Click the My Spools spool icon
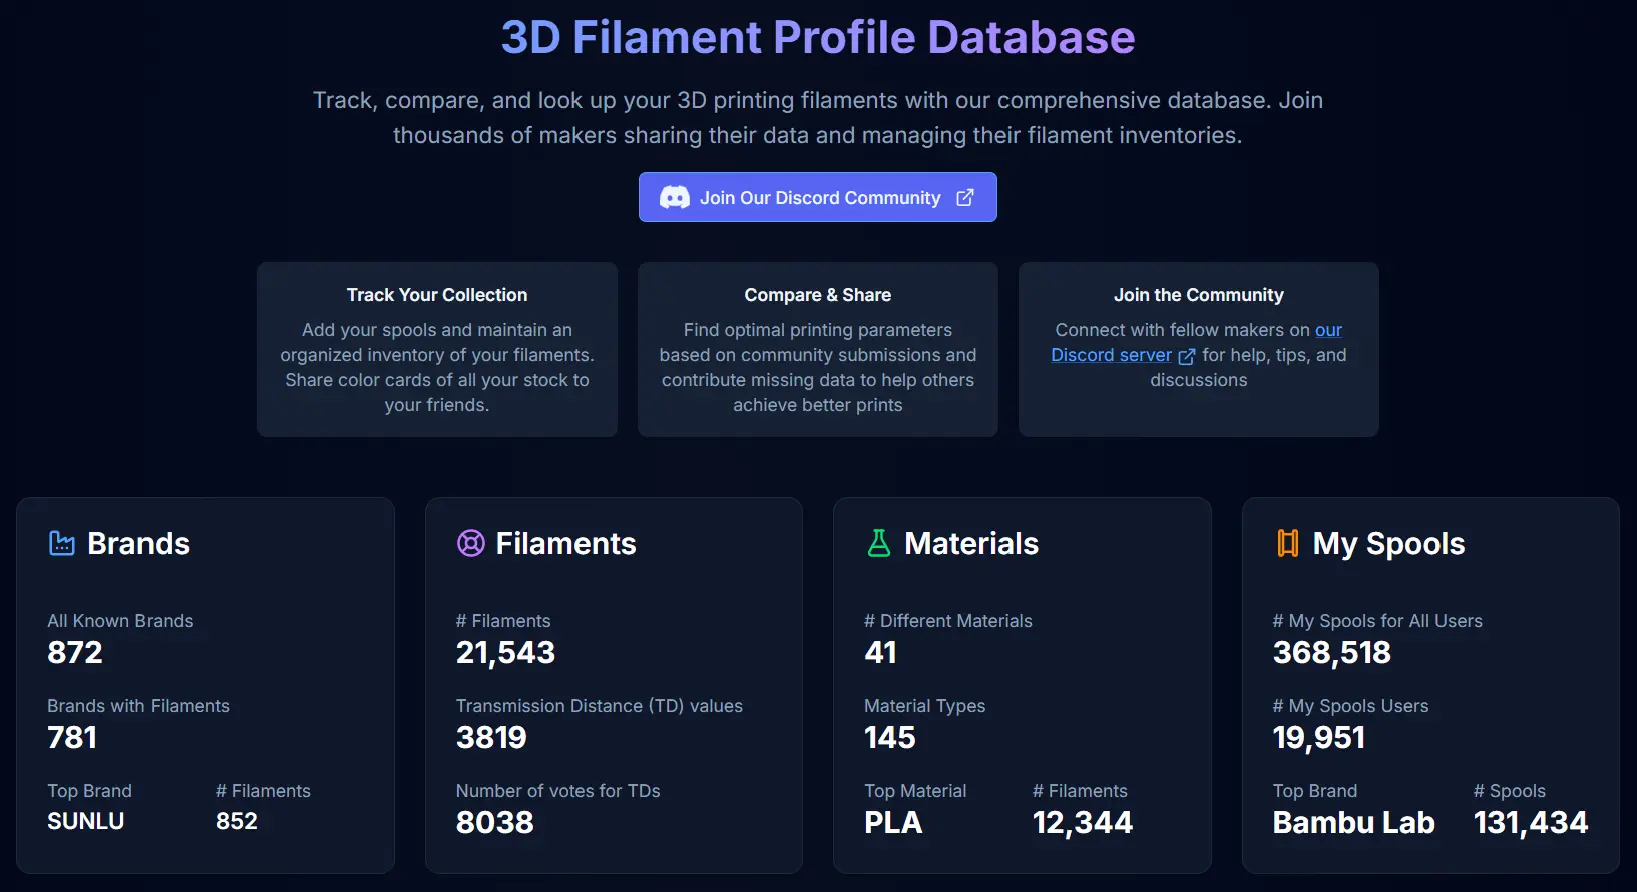1637x892 pixels. tap(1287, 543)
